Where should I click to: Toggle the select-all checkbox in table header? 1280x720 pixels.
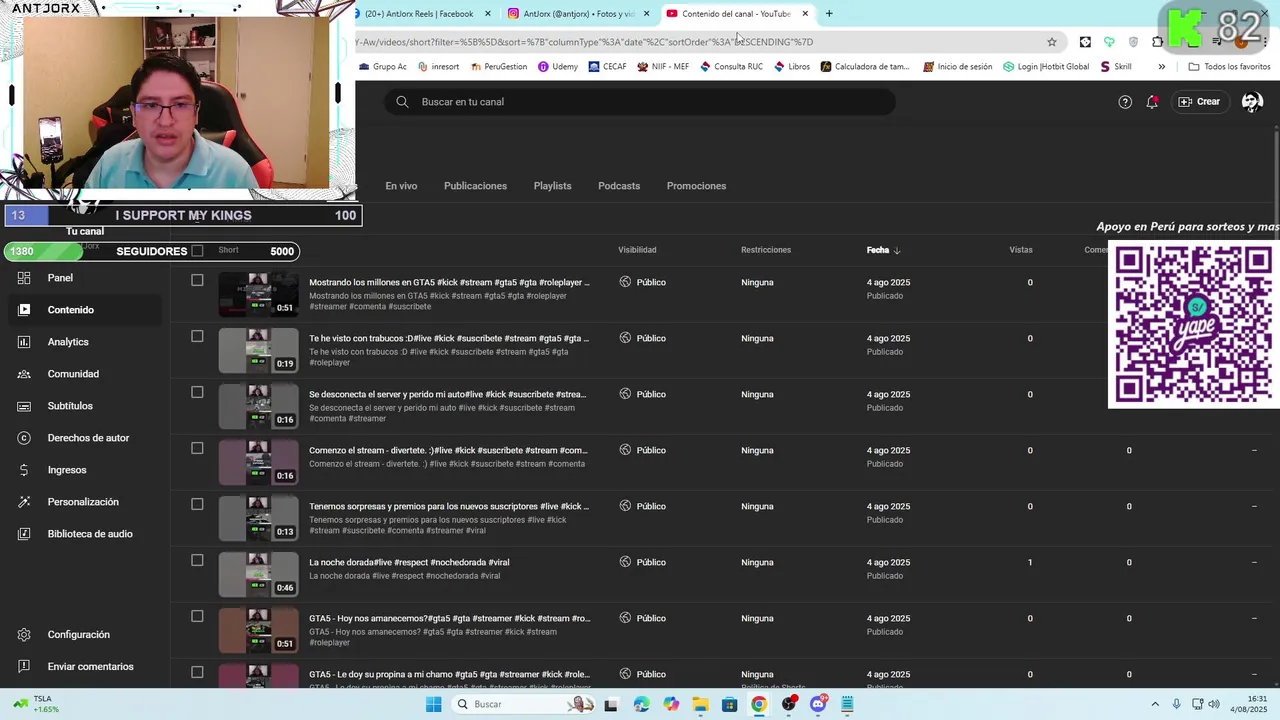coord(197,251)
